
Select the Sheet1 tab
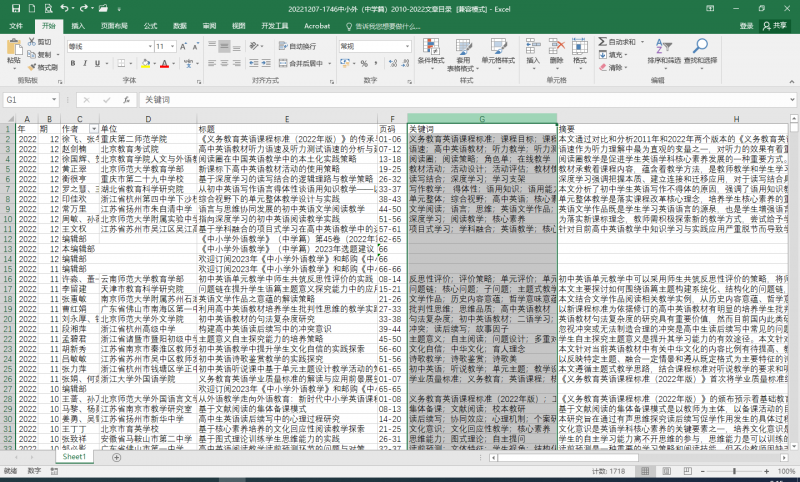click(74, 457)
